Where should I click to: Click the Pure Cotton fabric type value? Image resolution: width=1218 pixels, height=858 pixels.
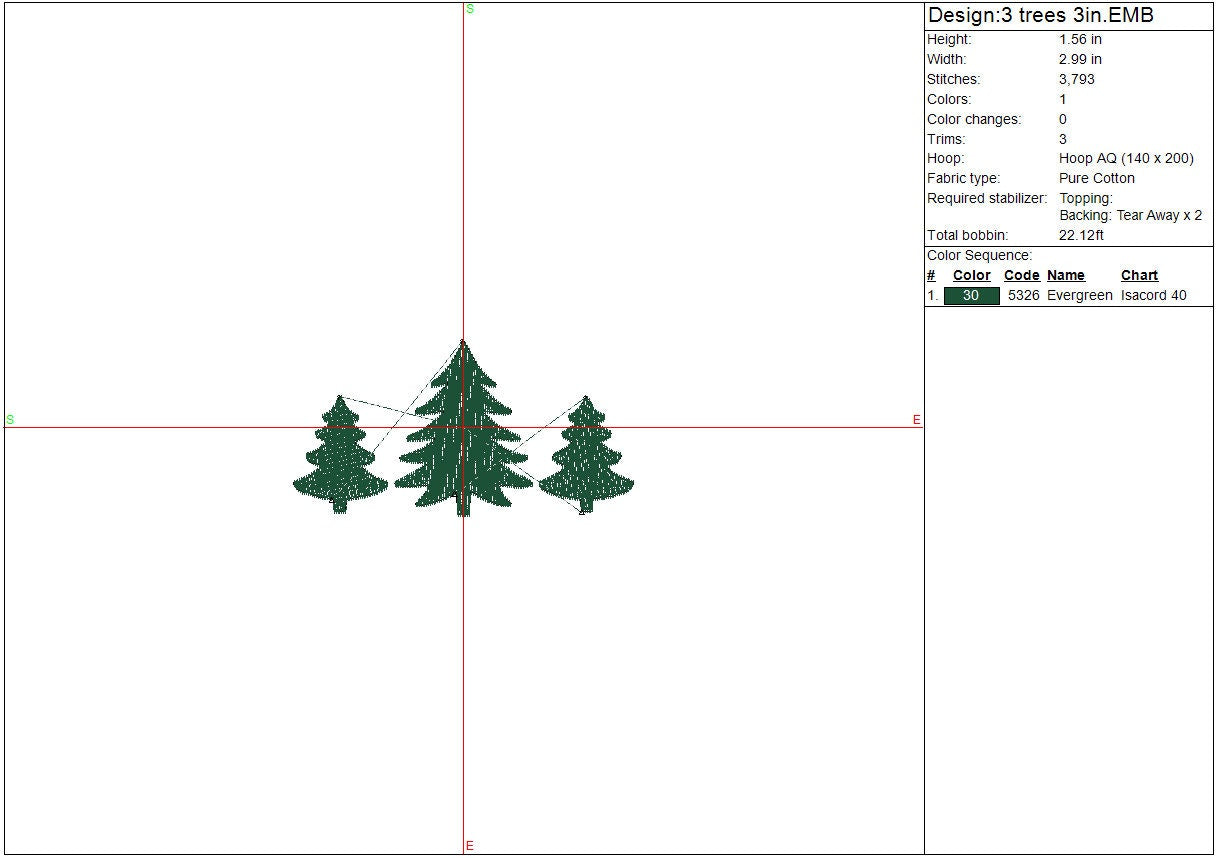(x=1097, y=179)
